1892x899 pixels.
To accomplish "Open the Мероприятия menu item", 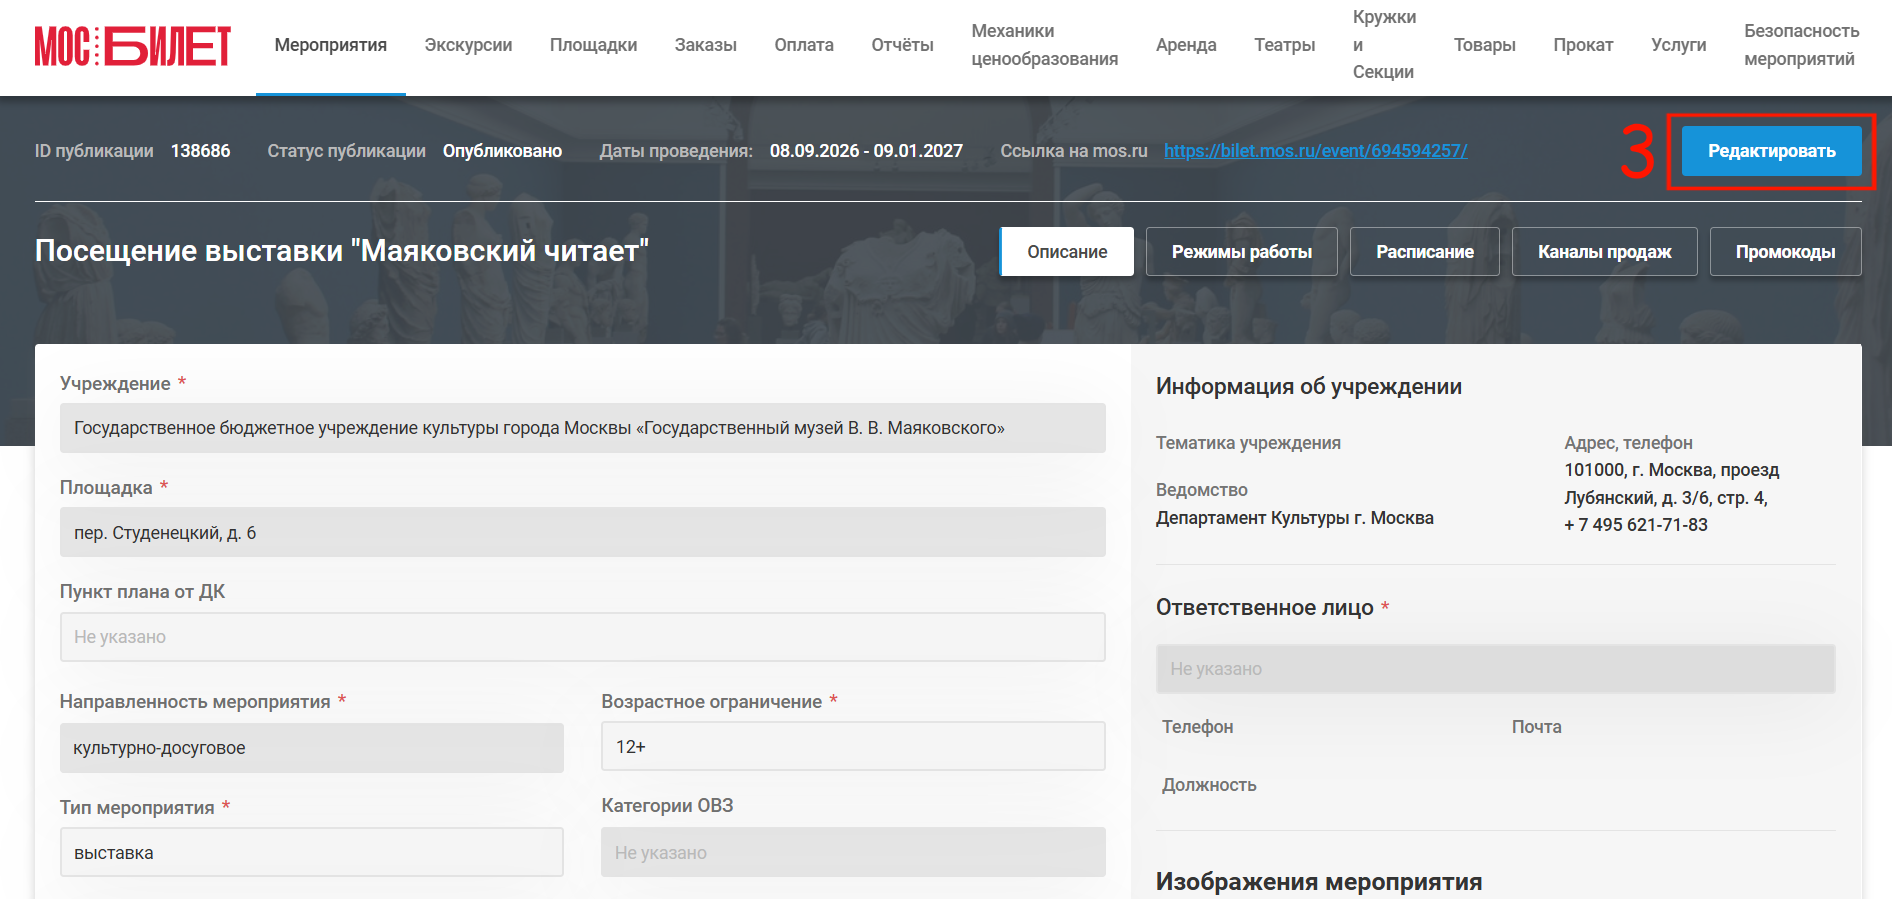I will click(331, 45).
